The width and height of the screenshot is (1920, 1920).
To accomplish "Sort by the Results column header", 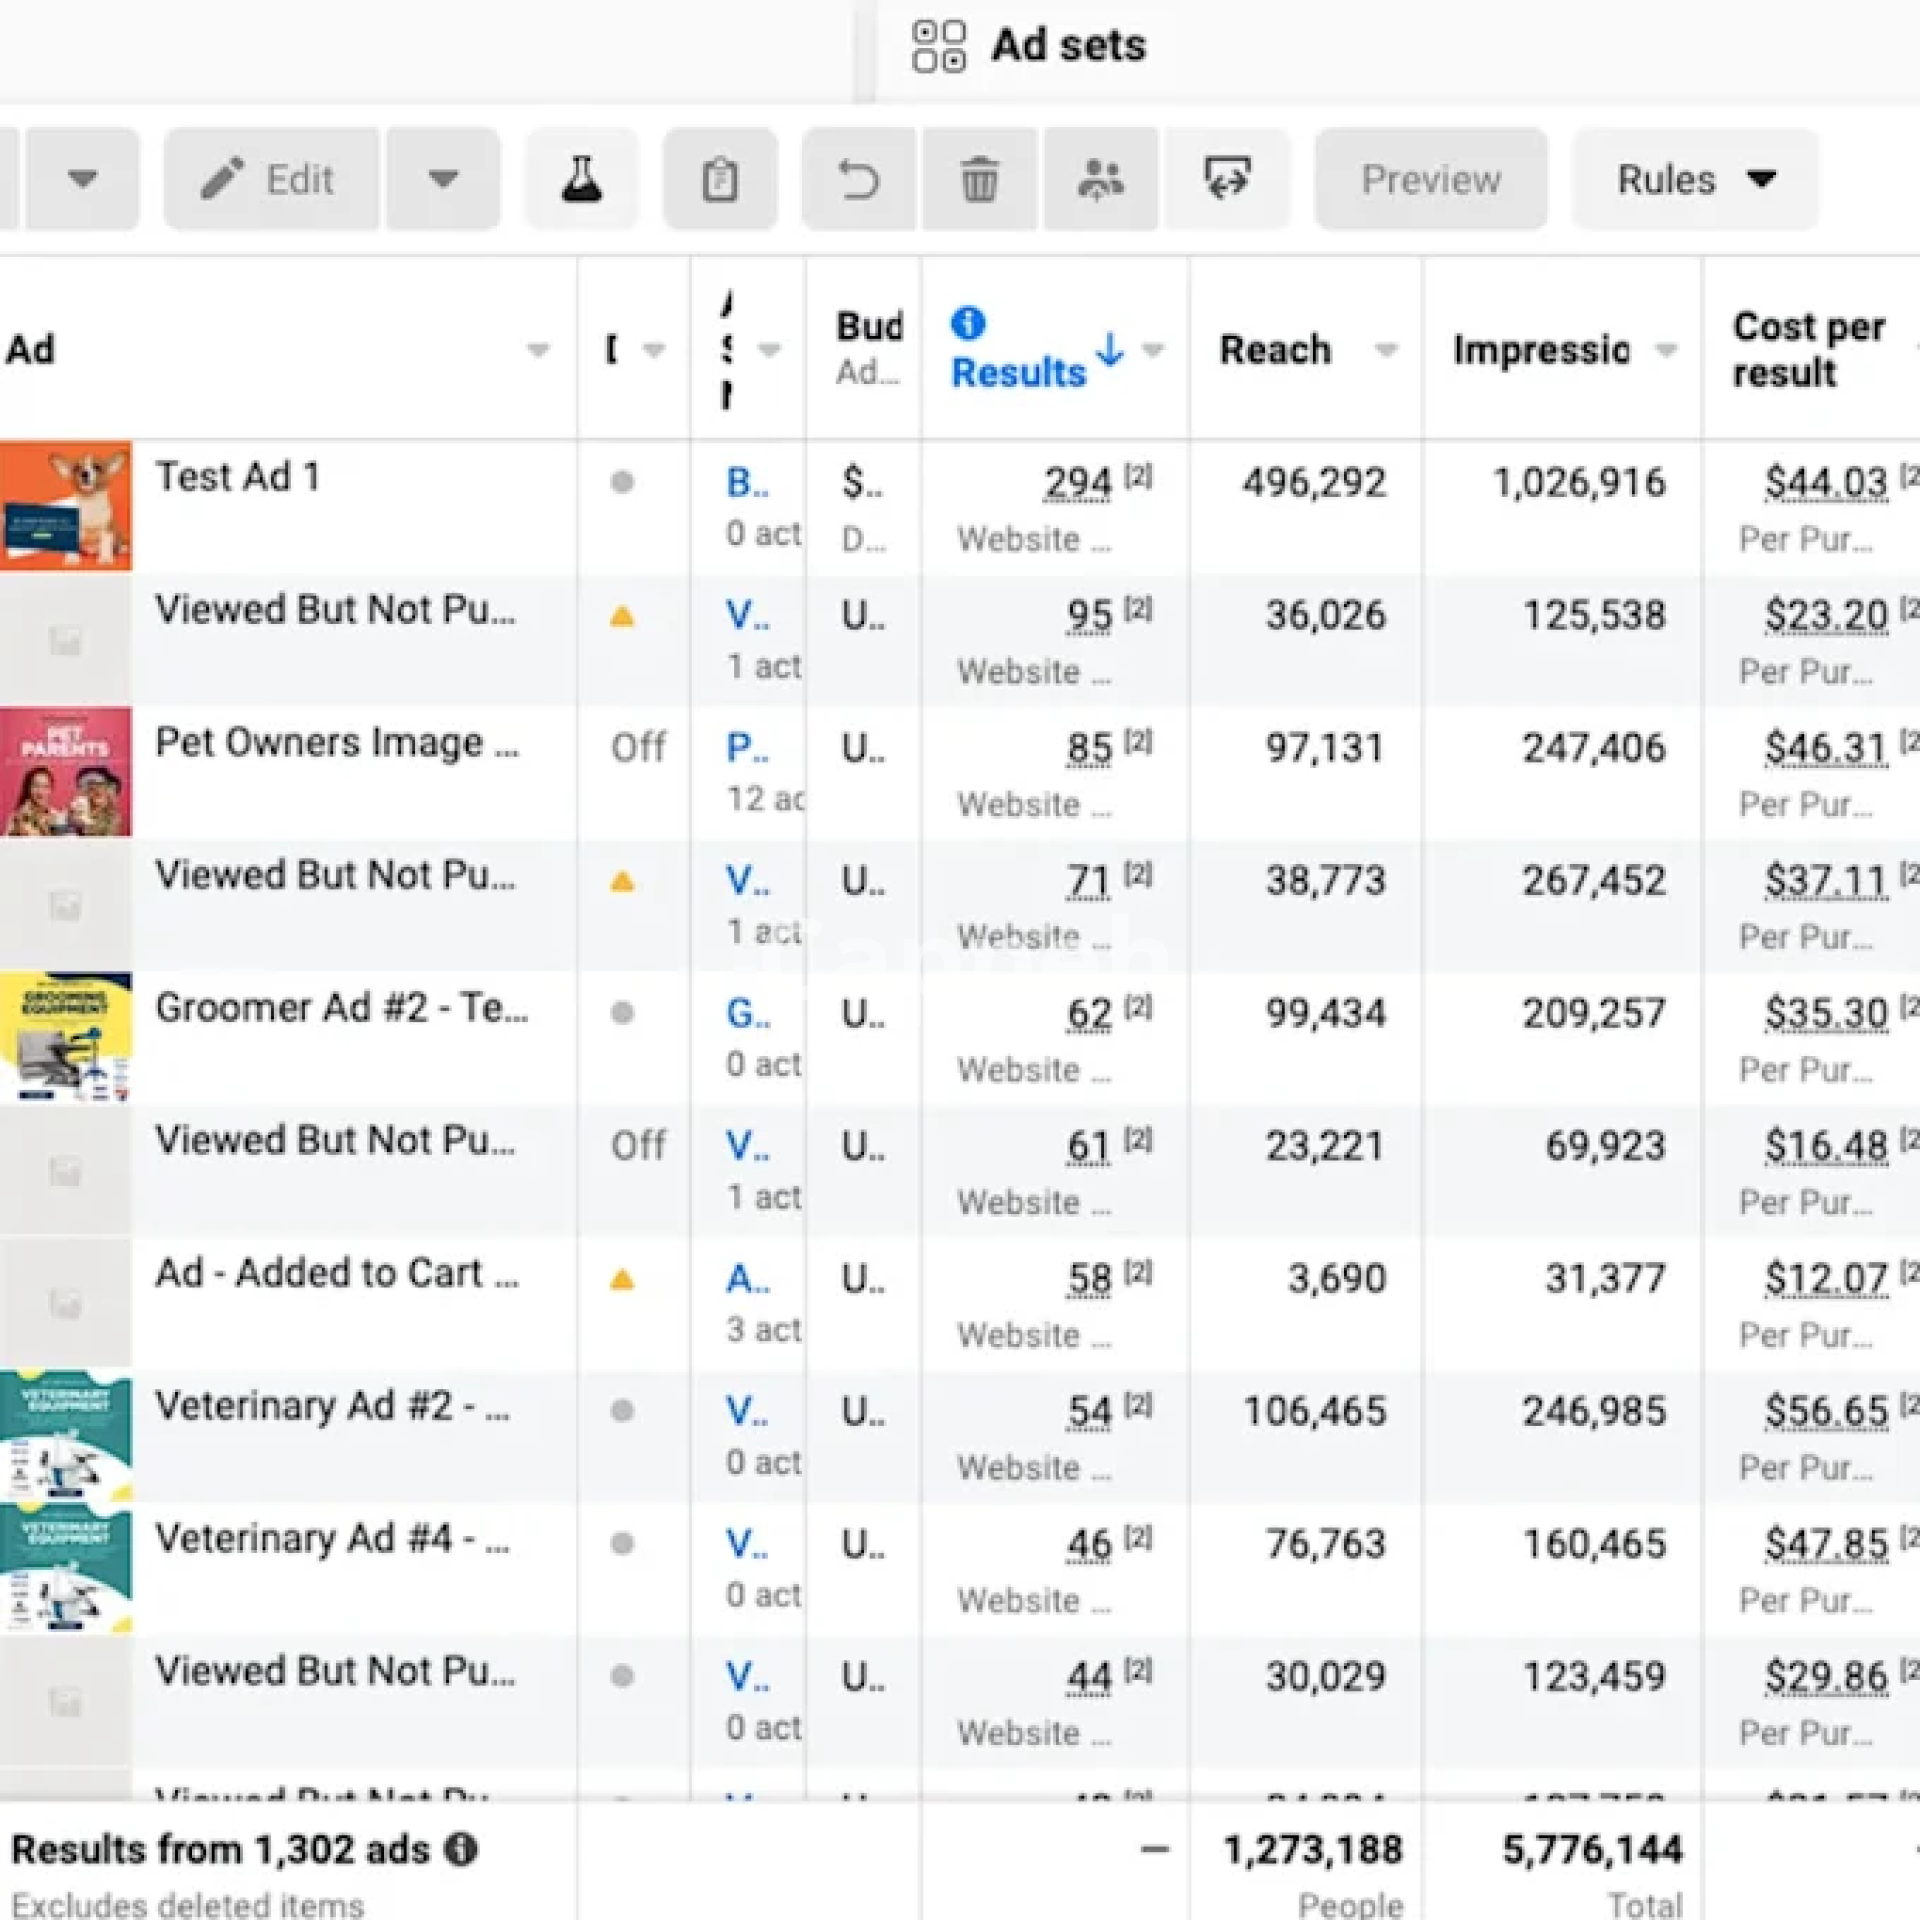I will pyautogui.click(x=1018, y=372).
